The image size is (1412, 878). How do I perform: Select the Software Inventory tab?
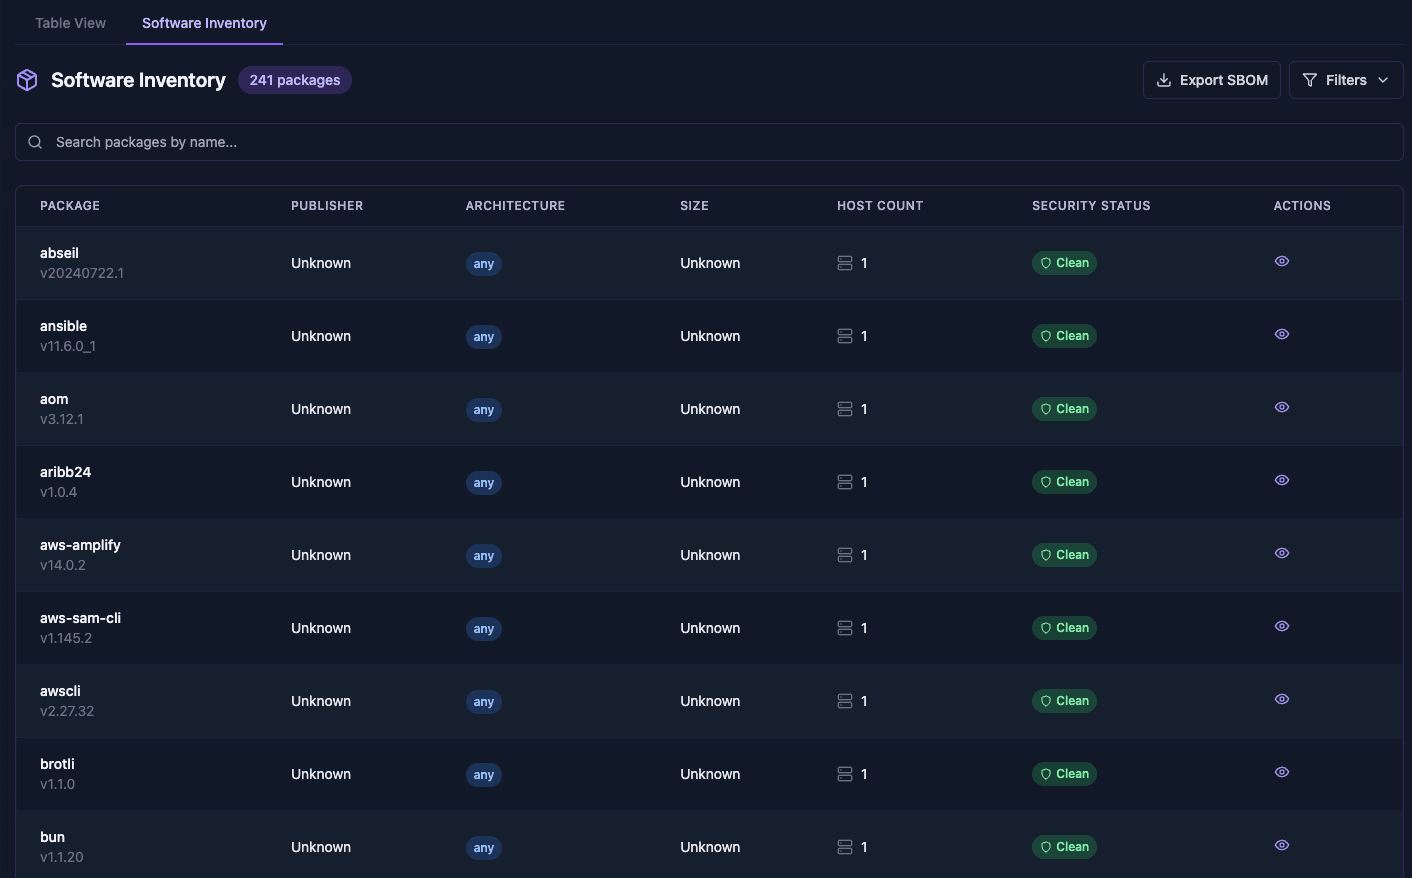pyautogui.click(x=204, y=23)
